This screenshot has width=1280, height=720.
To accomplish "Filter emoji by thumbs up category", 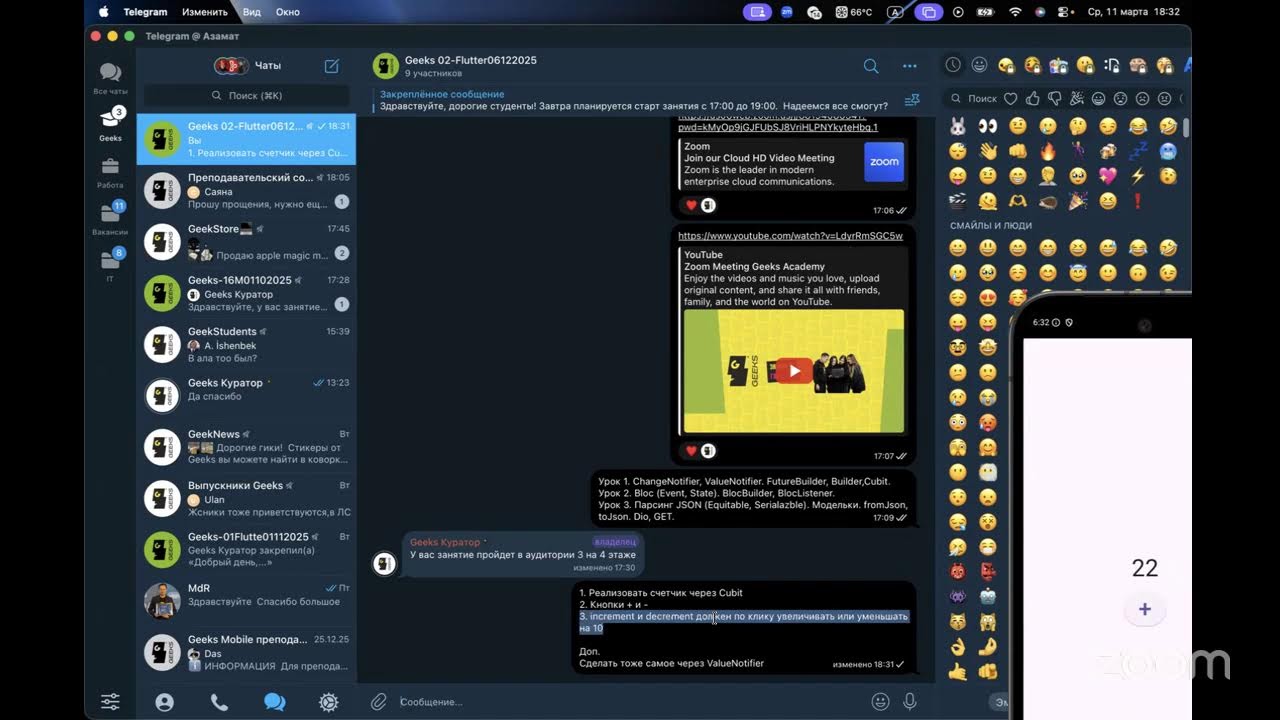I will click(x=1032, y=98).
